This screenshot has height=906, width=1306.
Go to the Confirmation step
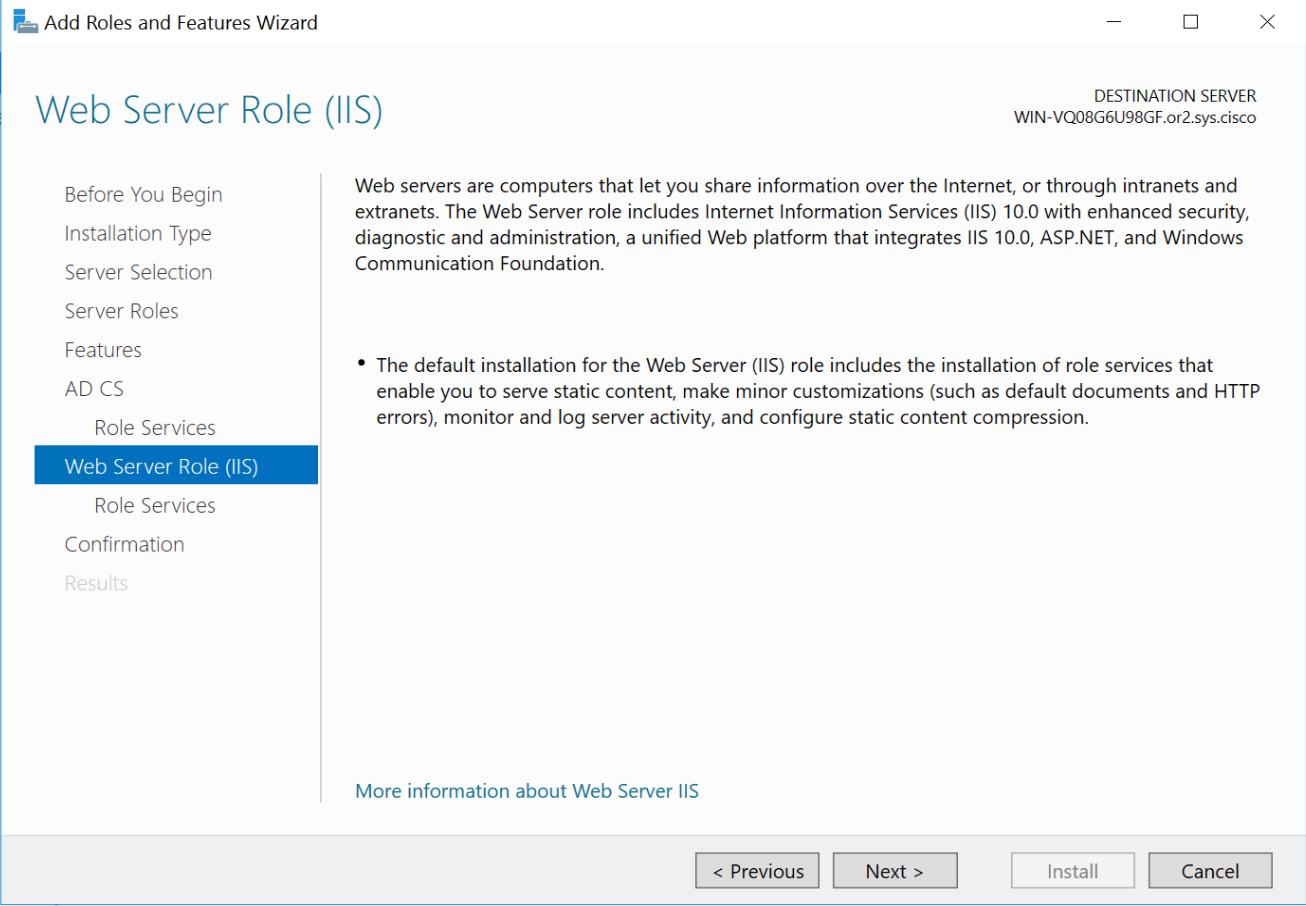click(x=124, y=544)
